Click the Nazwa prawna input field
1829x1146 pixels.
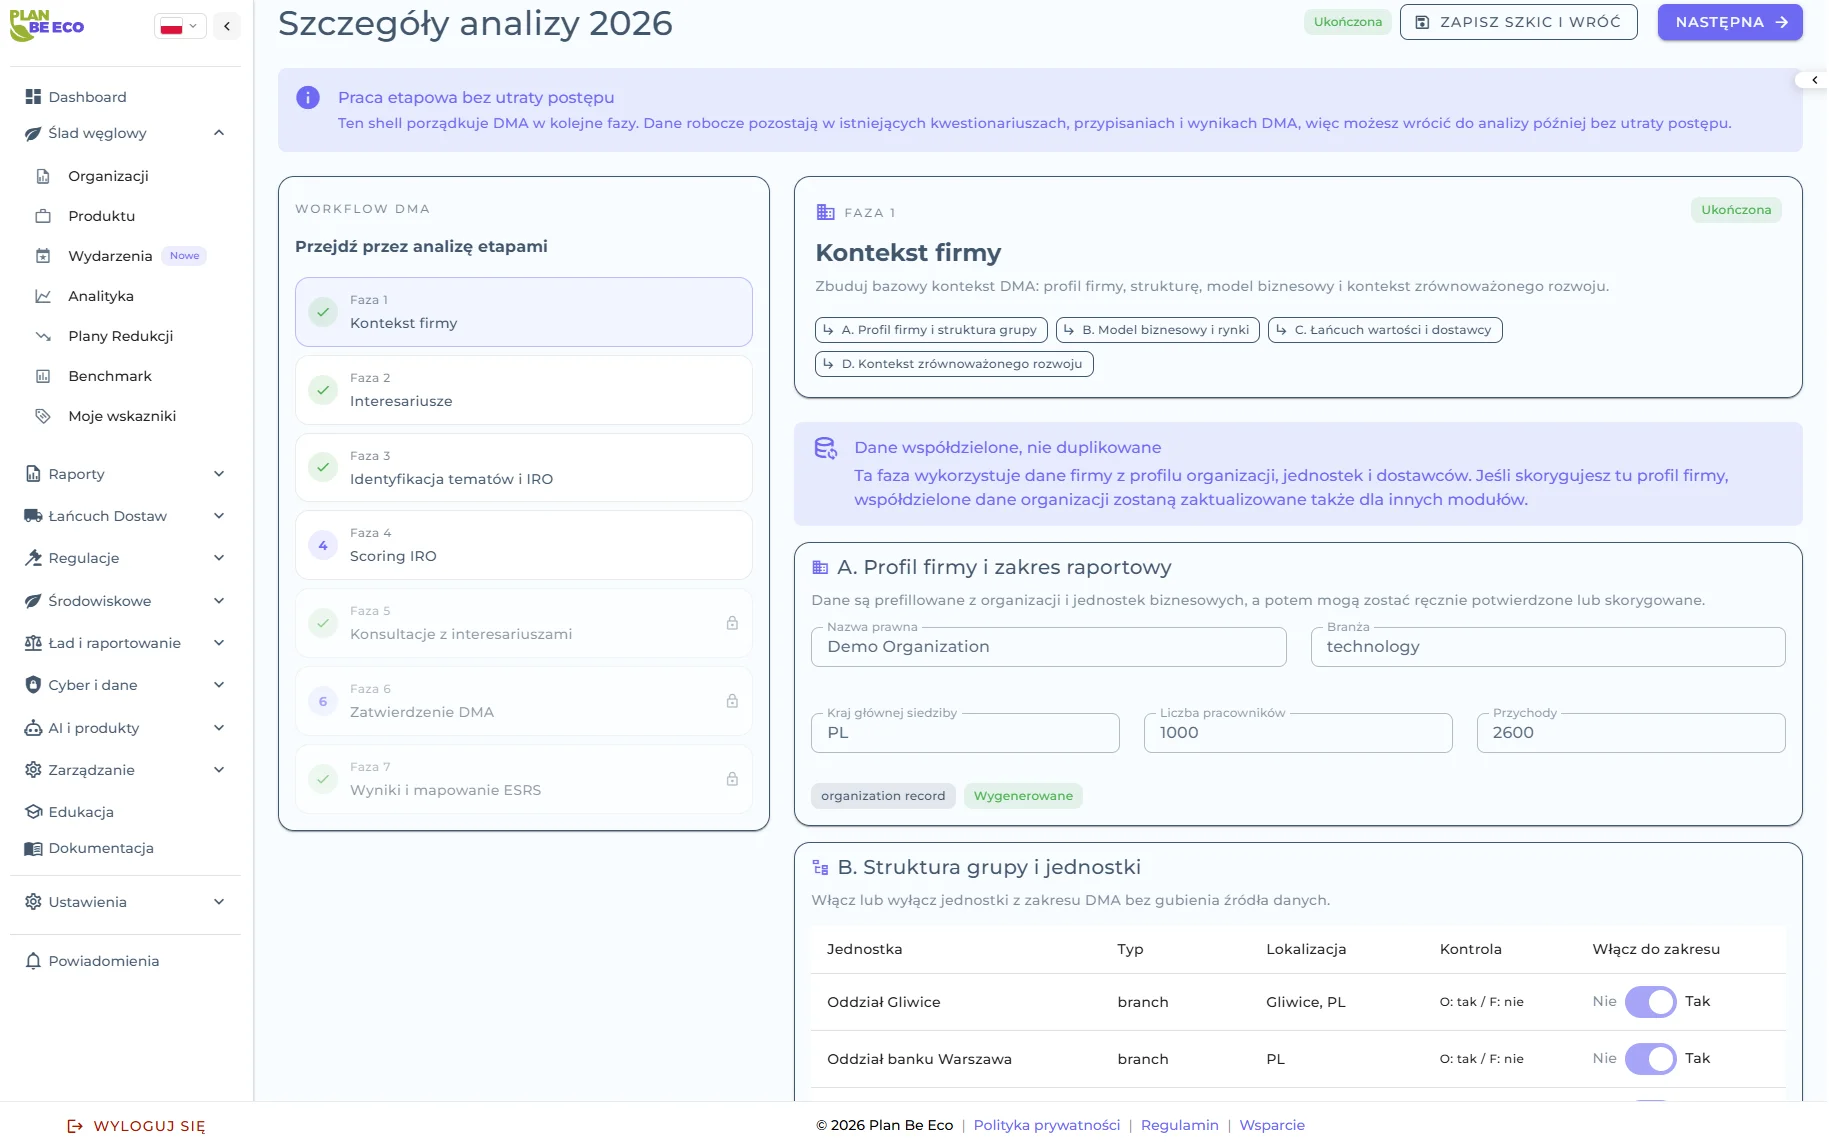pos(1048,647)
